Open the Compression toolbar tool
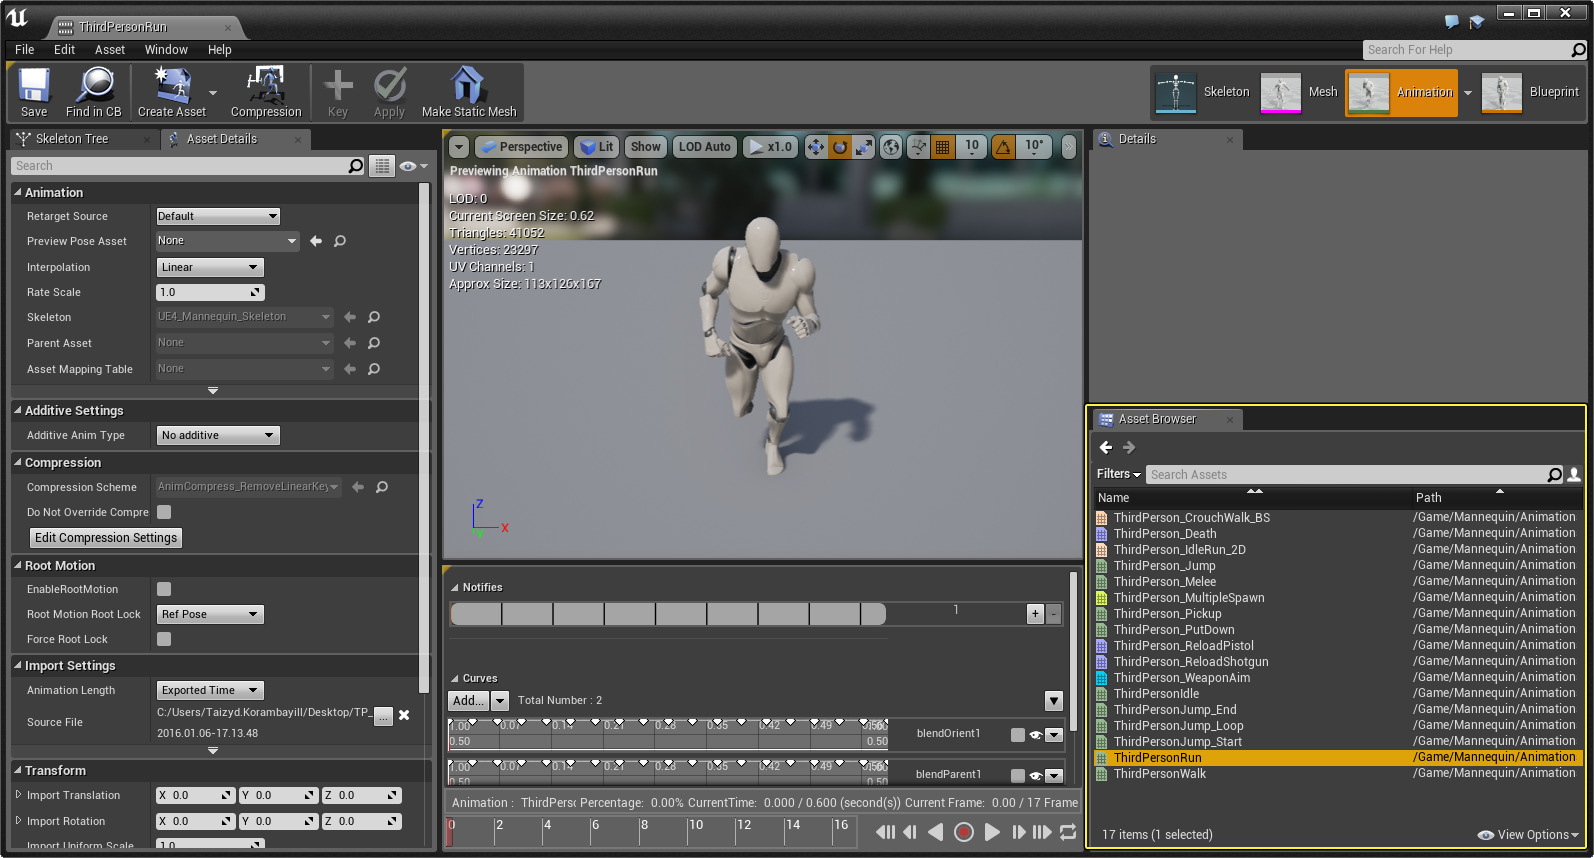The image size is (1594, 858). tap(266, 92)
